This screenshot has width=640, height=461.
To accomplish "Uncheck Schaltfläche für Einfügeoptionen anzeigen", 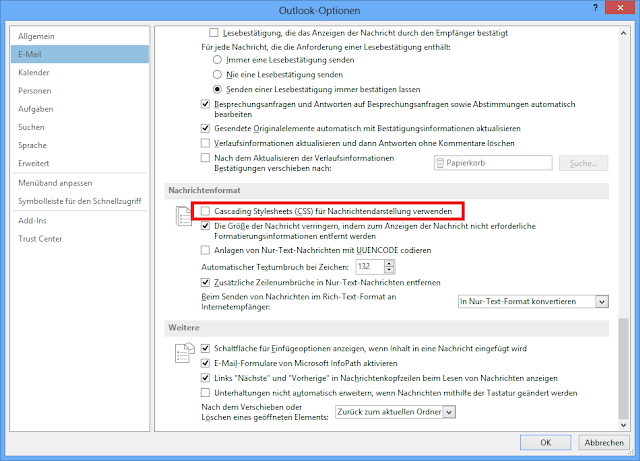I will pyautogui.click(x=205, y=348).
